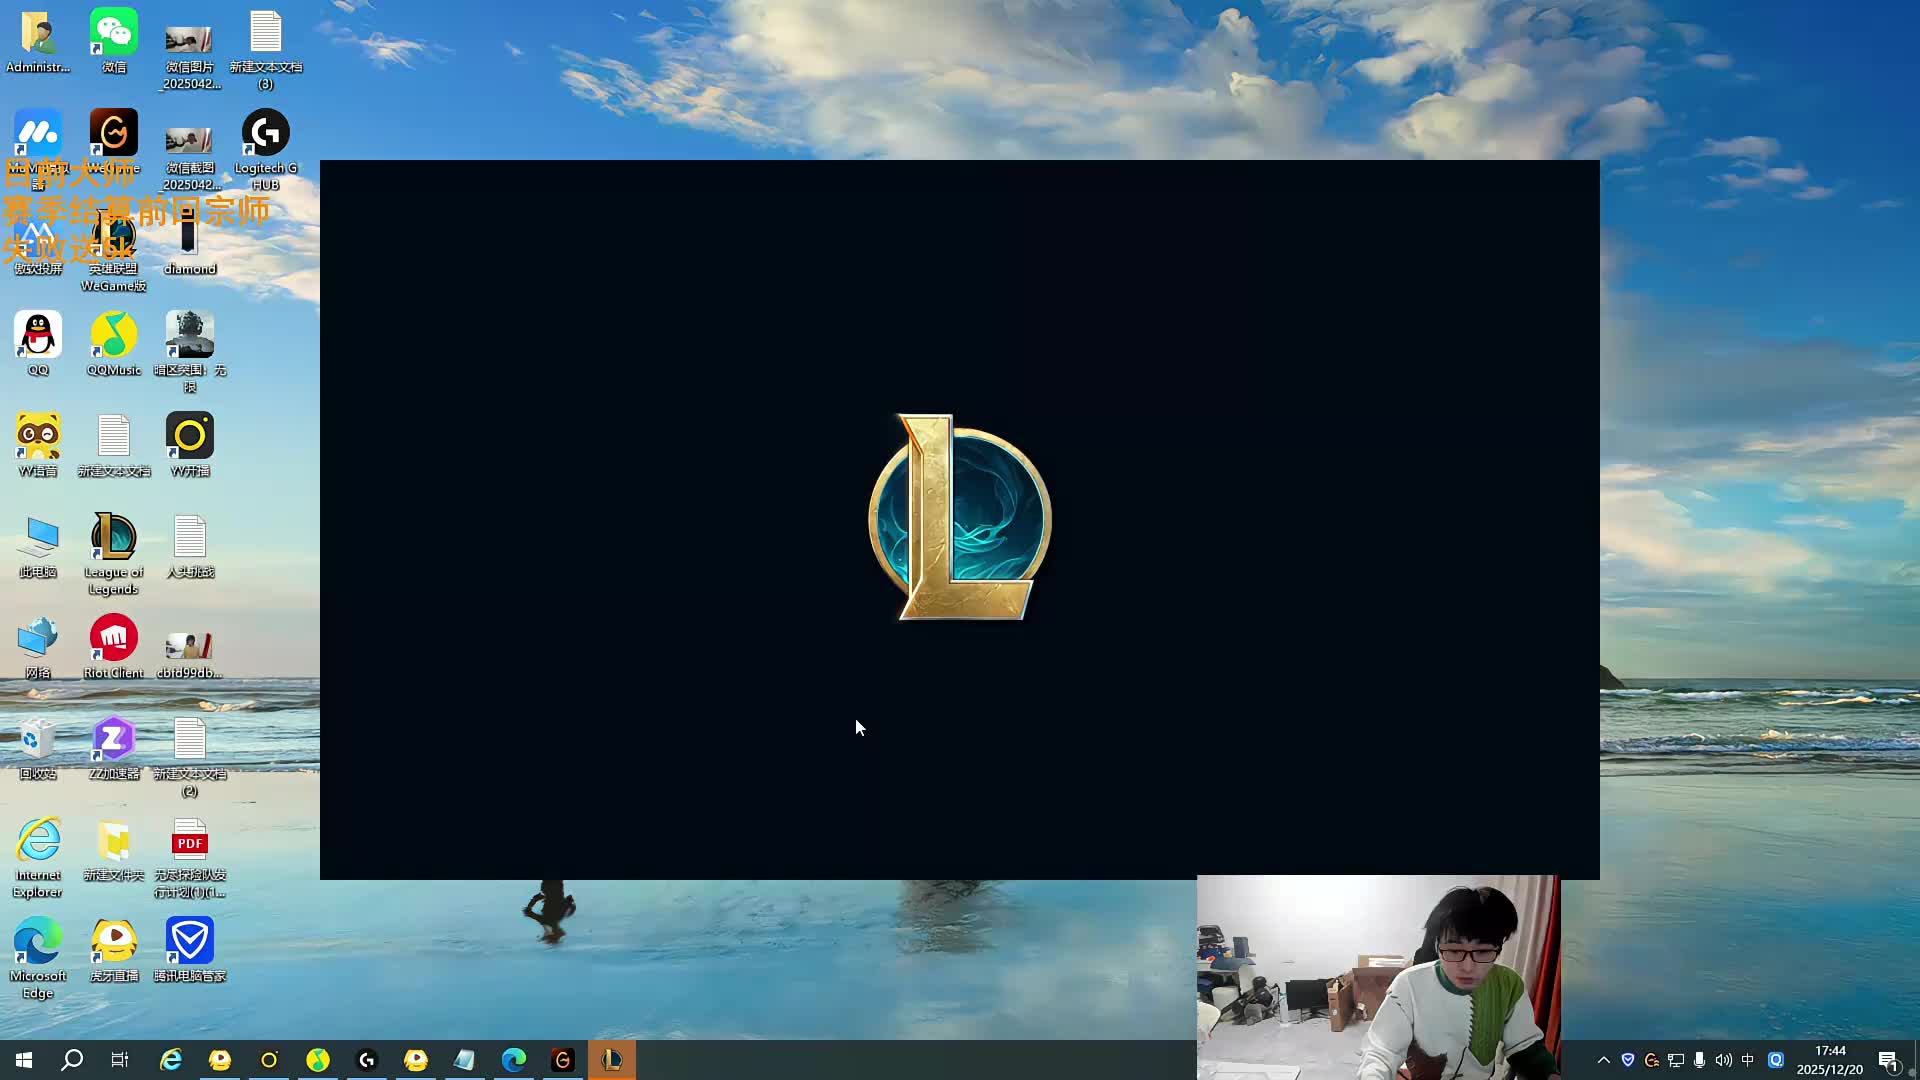Open Task View on the taskbar
Screen dimensions: 1920x1080
coord(120,1060)
